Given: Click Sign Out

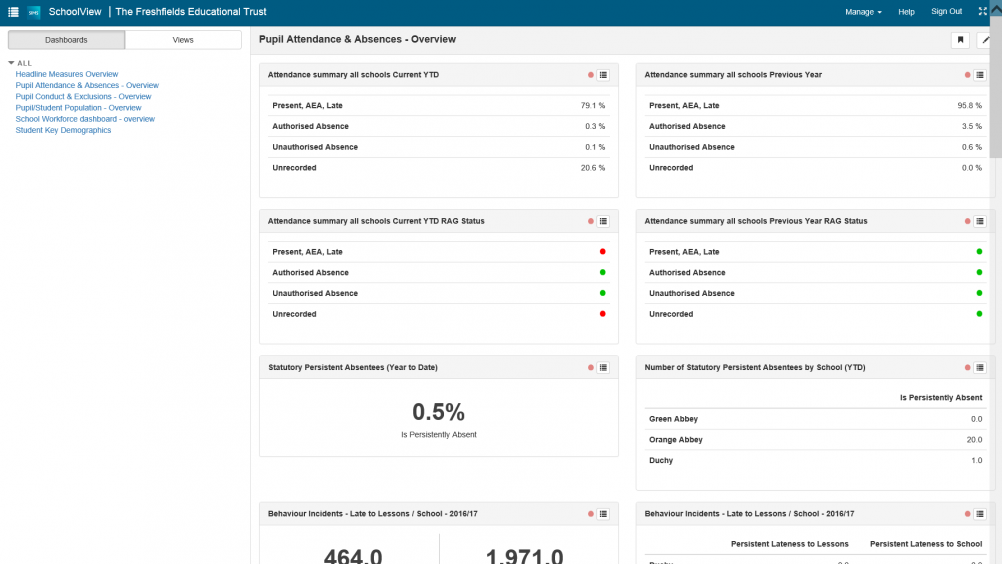Looking at the screenshot, I should [x=946, y=11].
